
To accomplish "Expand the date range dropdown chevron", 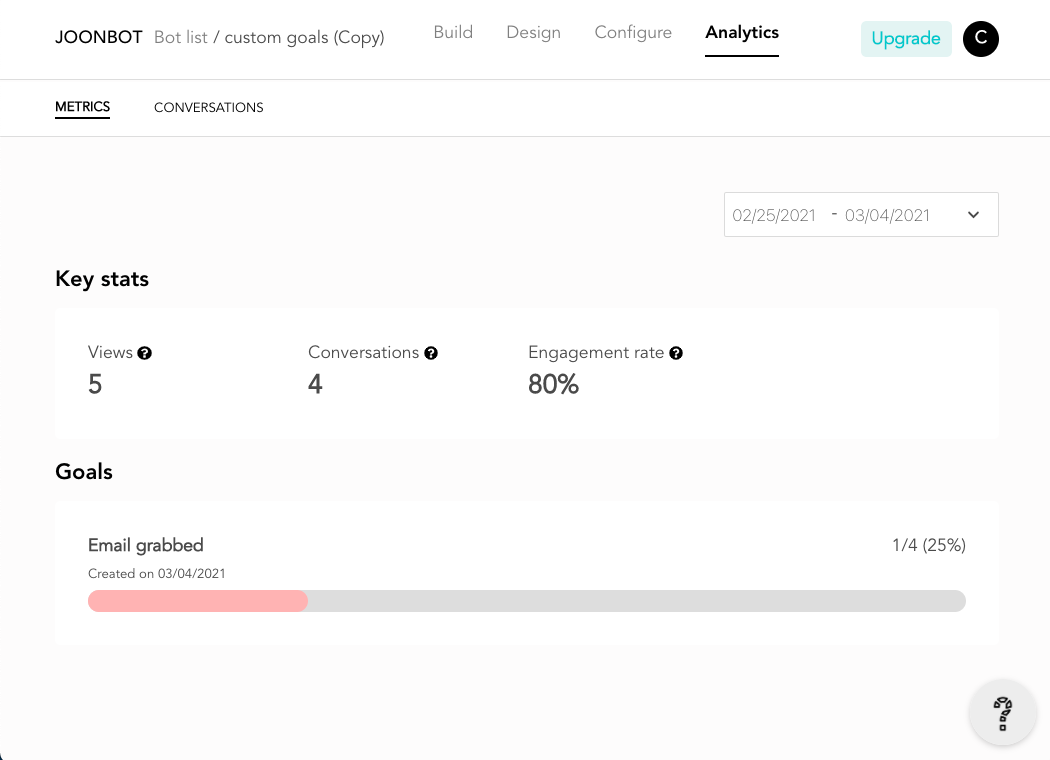I will [x=974, y=215].
